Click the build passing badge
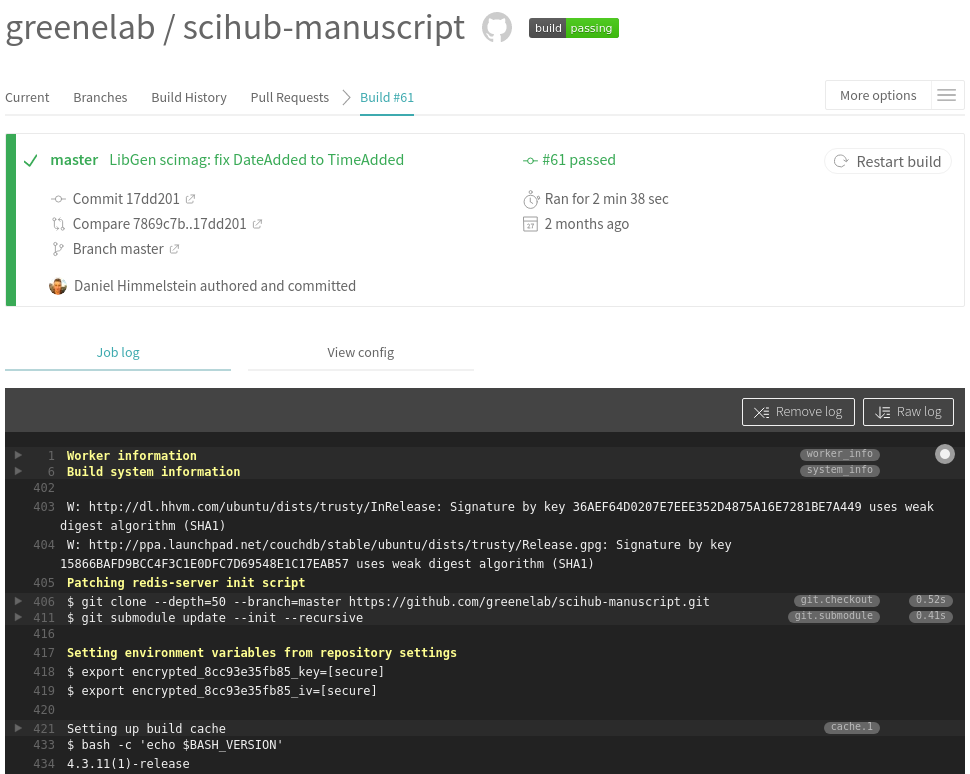 click(x=573, y=28)
